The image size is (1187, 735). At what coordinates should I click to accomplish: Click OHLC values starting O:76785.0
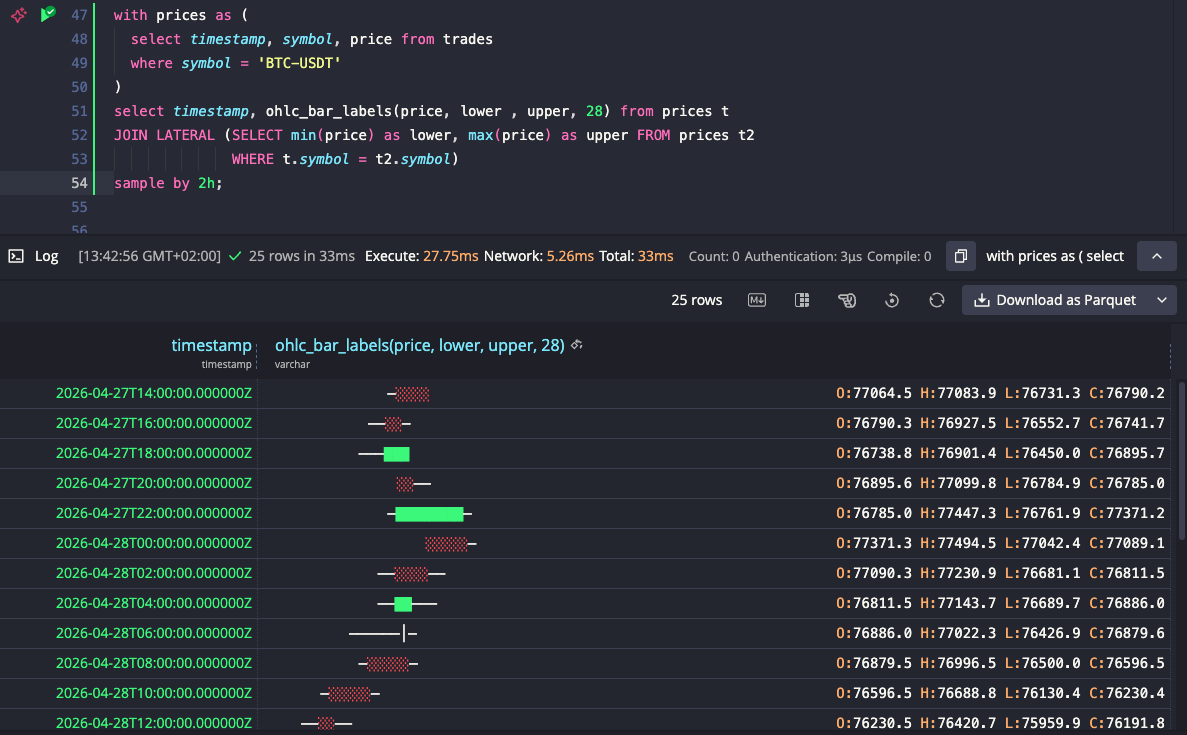1000,512
